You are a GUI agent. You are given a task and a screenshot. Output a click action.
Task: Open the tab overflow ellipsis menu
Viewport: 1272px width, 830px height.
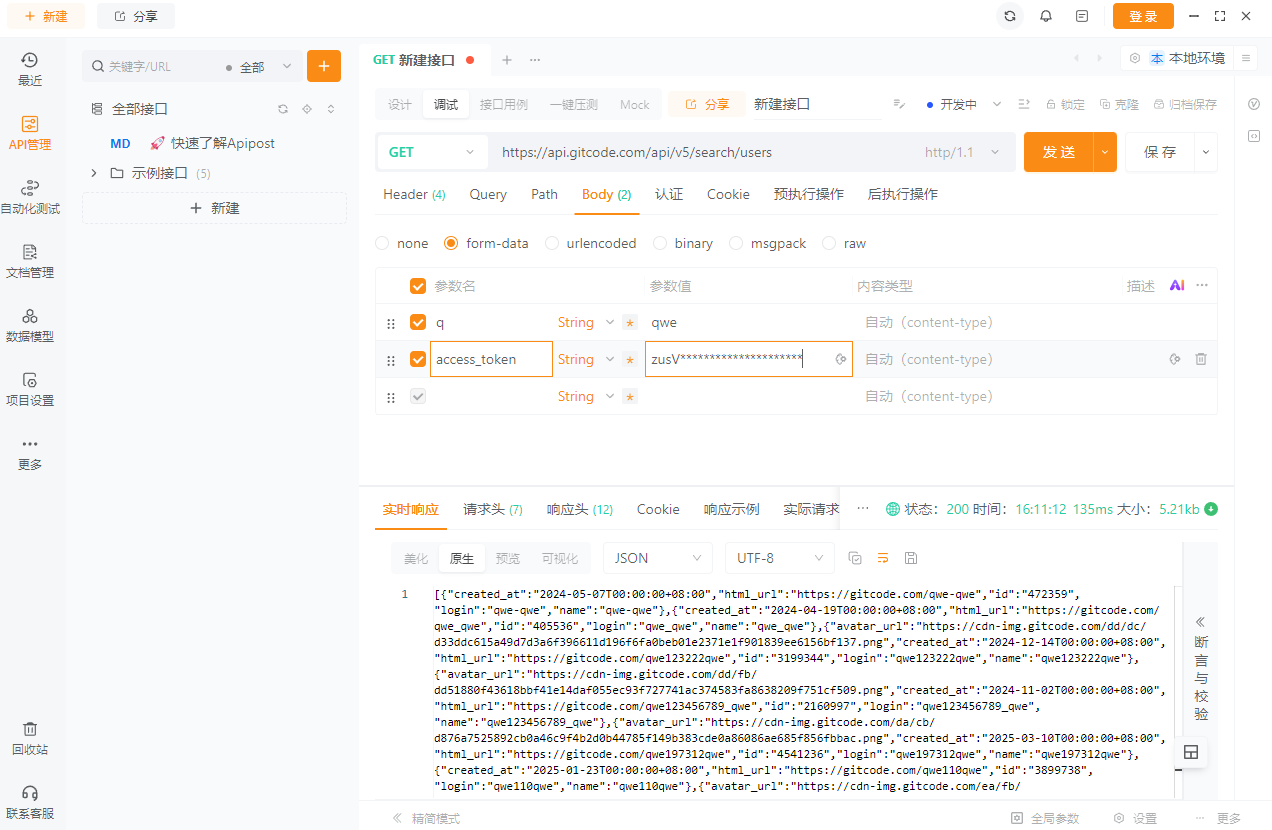535,60
